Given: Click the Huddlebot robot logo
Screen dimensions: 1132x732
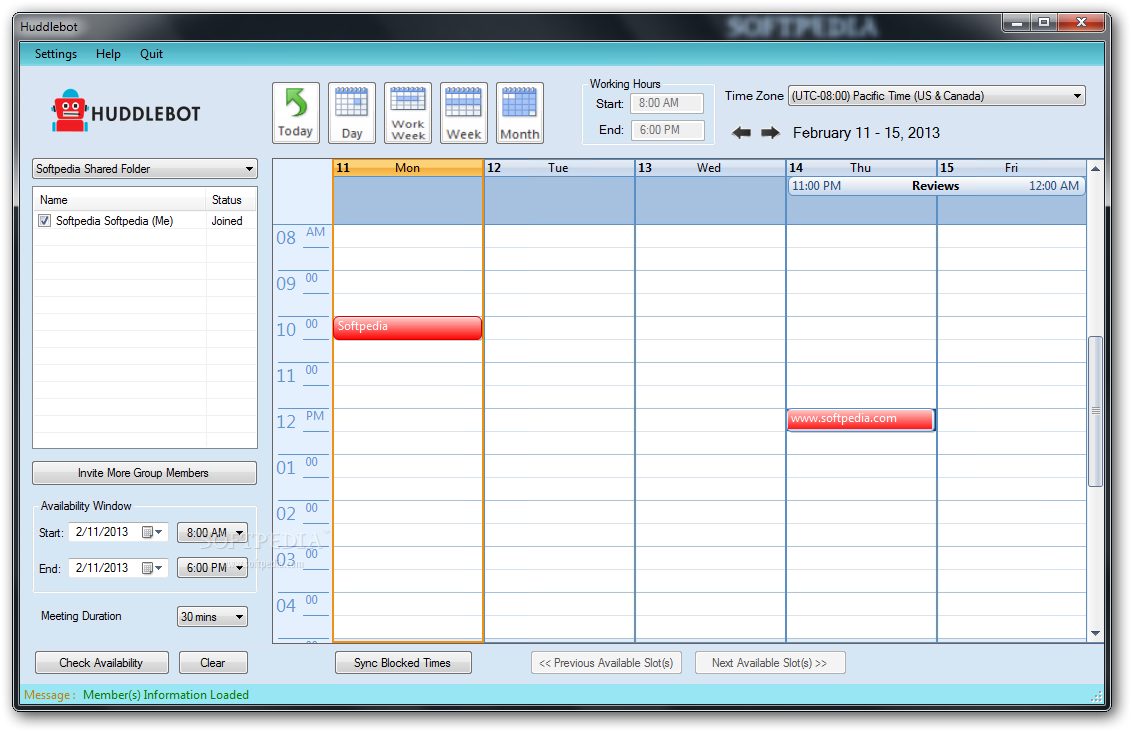Looking at the screenshot, I should click(x=69, y=111).
